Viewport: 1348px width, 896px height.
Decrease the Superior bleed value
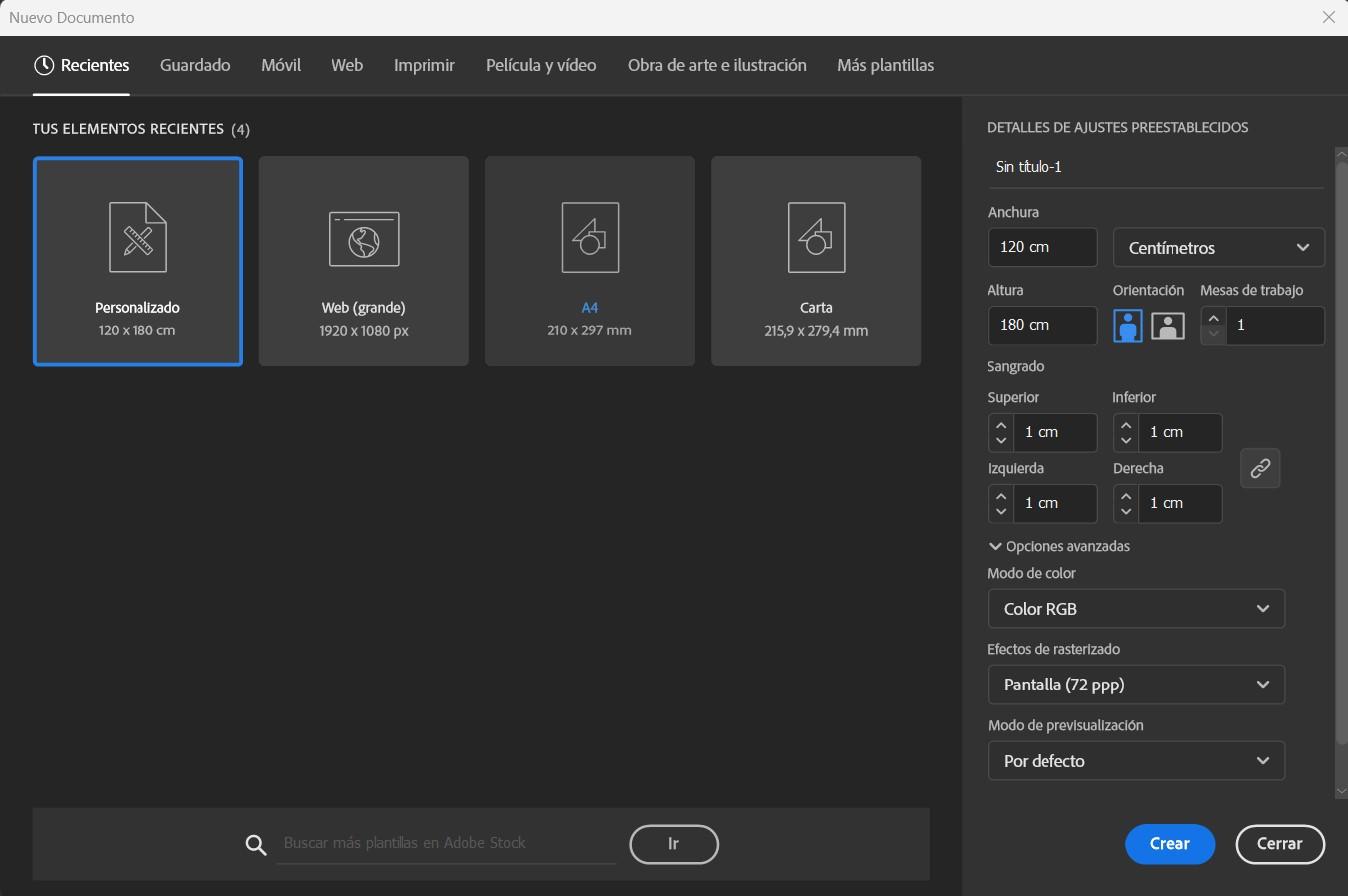pyautogui.click(x=1001, y=440)
